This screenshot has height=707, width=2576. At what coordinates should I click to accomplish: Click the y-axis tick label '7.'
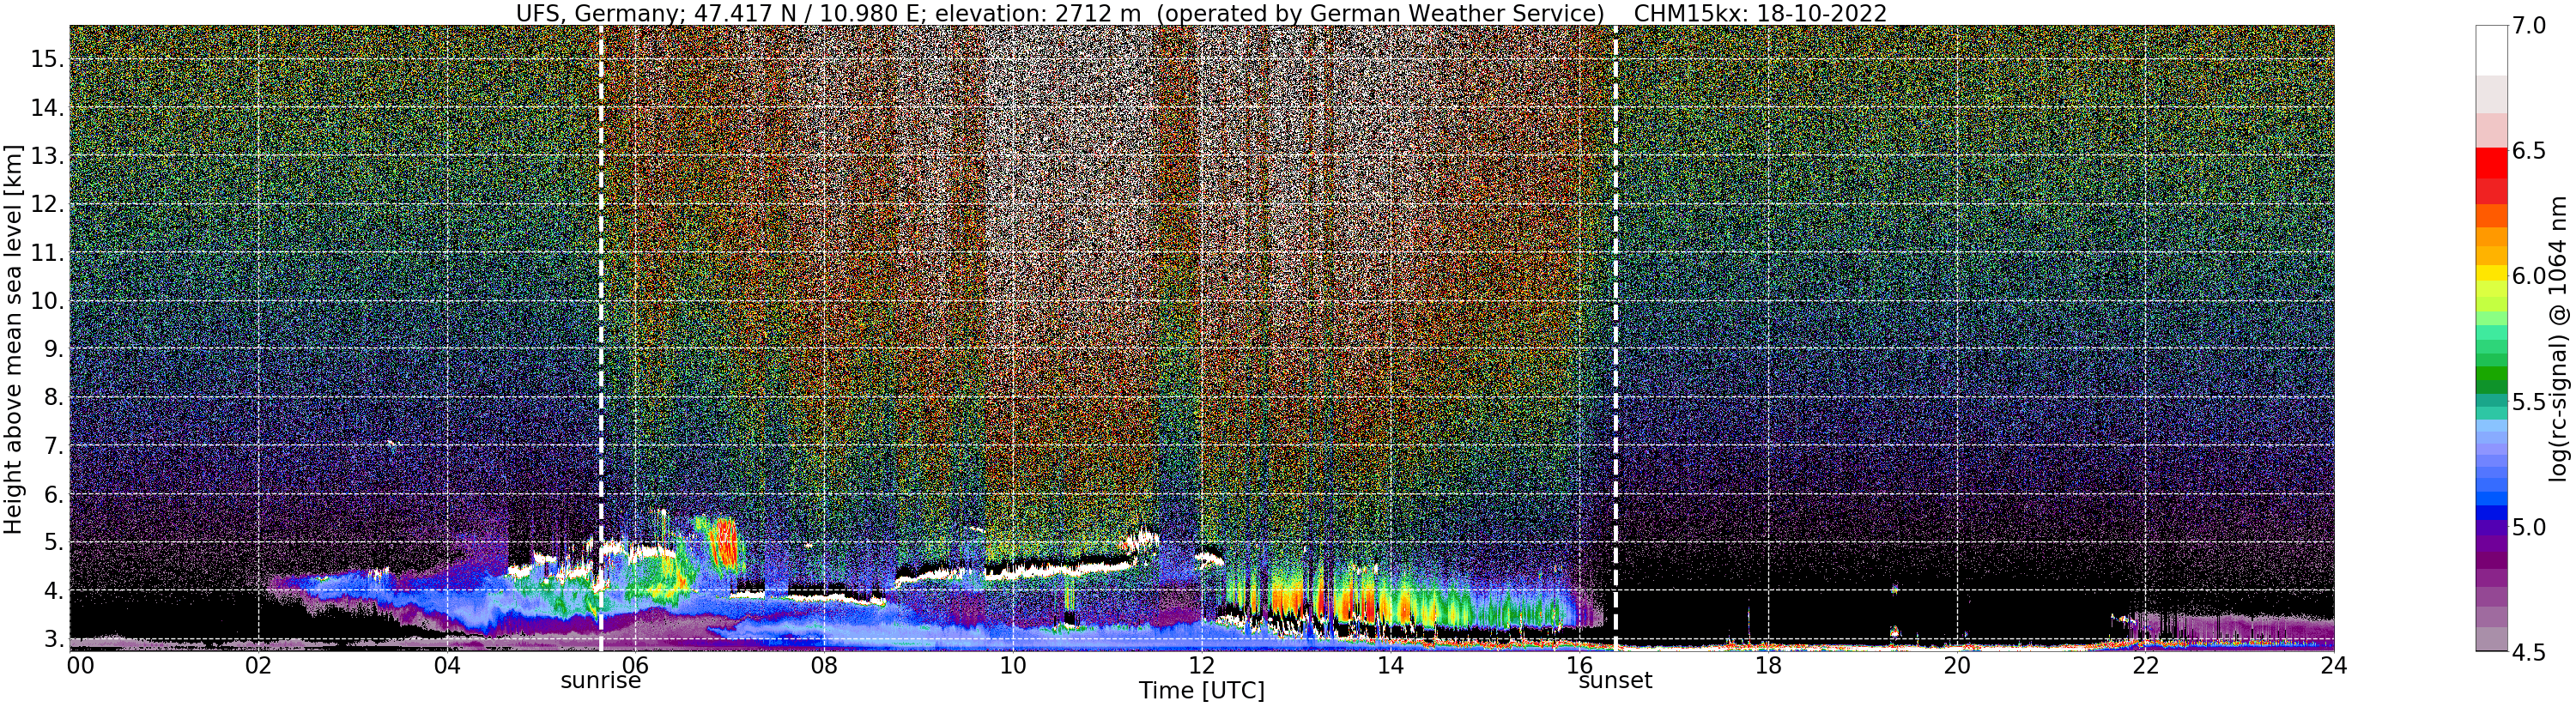pyautogui.click(x=54, y=446)
